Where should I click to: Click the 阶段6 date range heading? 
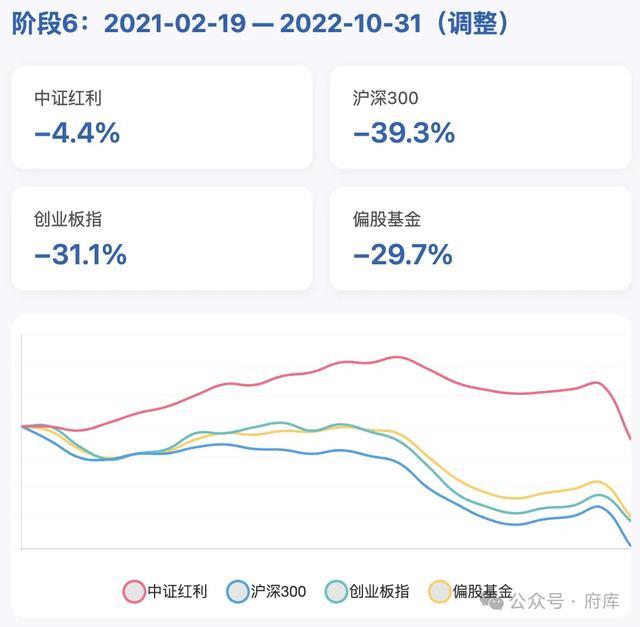tap(260, 23)
